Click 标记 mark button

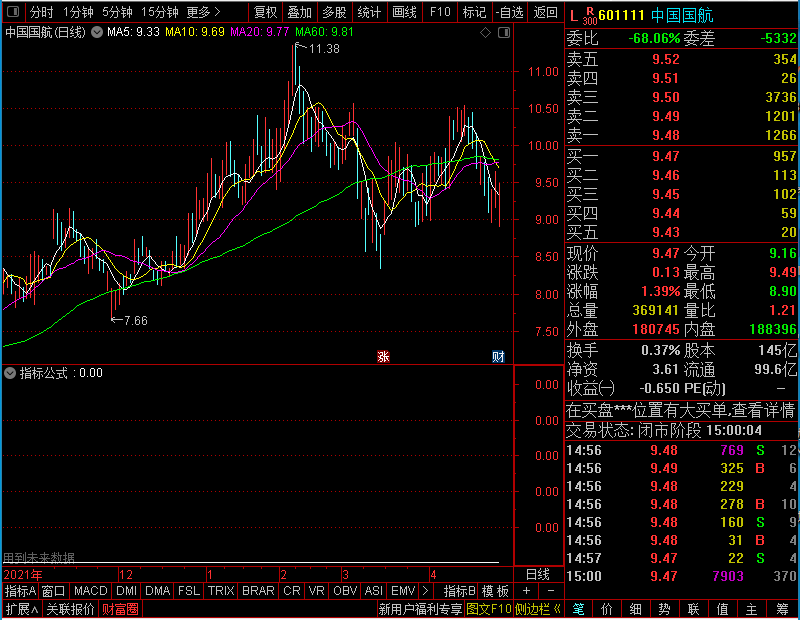pos(474,12)
